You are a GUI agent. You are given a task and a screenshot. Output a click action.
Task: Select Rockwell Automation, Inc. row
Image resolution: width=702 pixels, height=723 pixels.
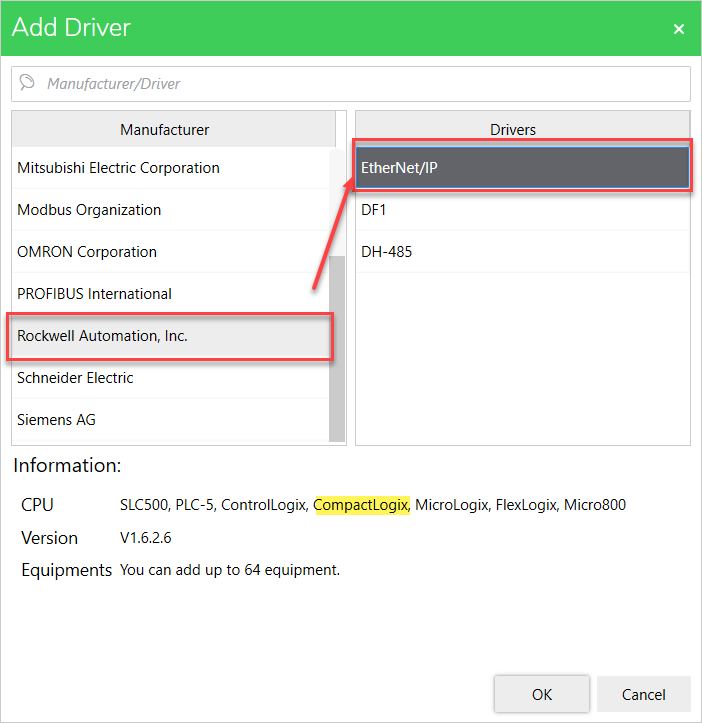tap(171, 336)
